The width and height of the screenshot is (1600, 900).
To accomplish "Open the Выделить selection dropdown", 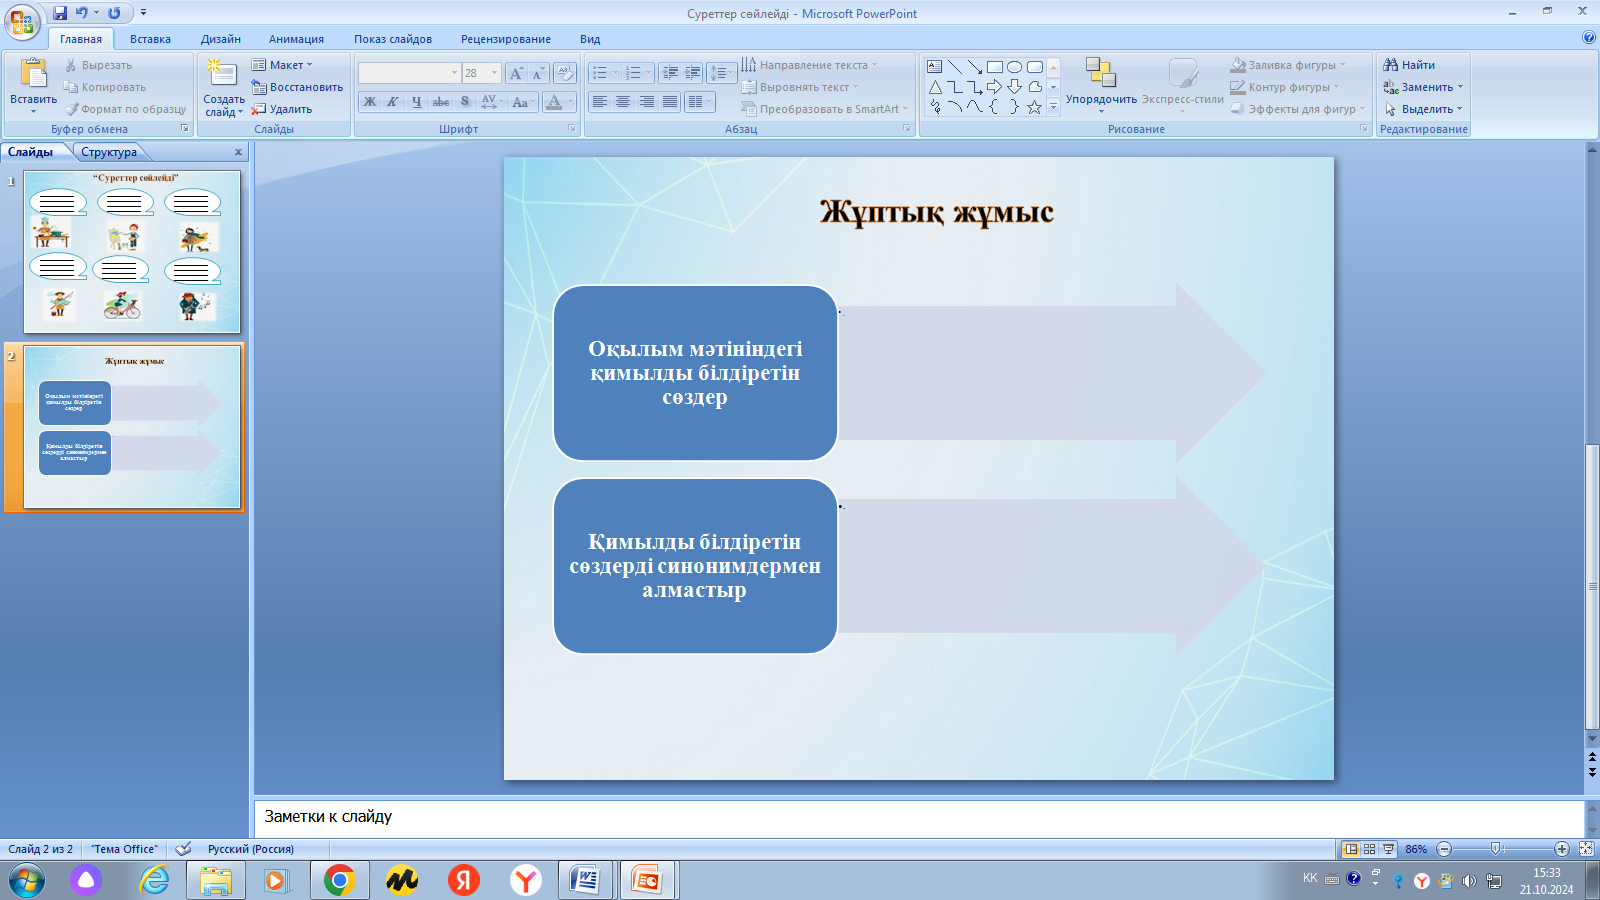I will [x=1459, y=109].
